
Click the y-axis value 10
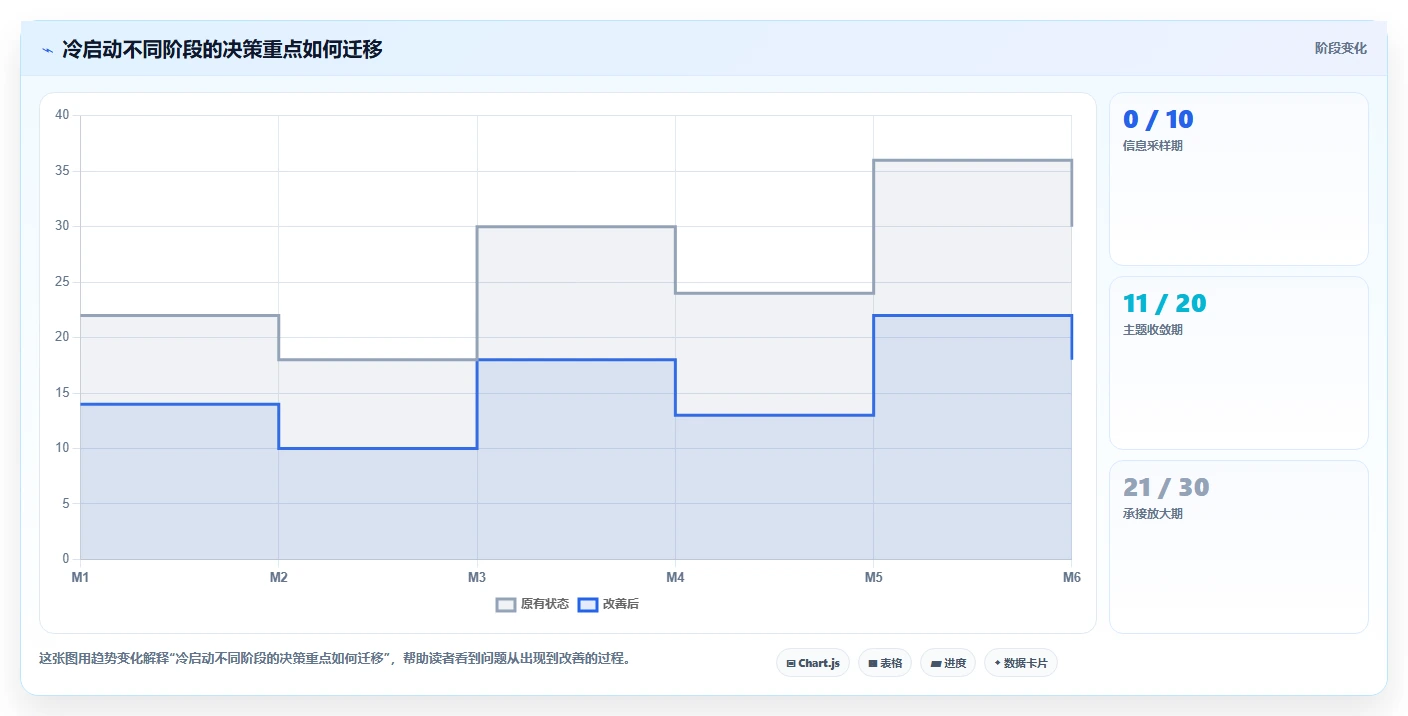(x=62, y=448)
